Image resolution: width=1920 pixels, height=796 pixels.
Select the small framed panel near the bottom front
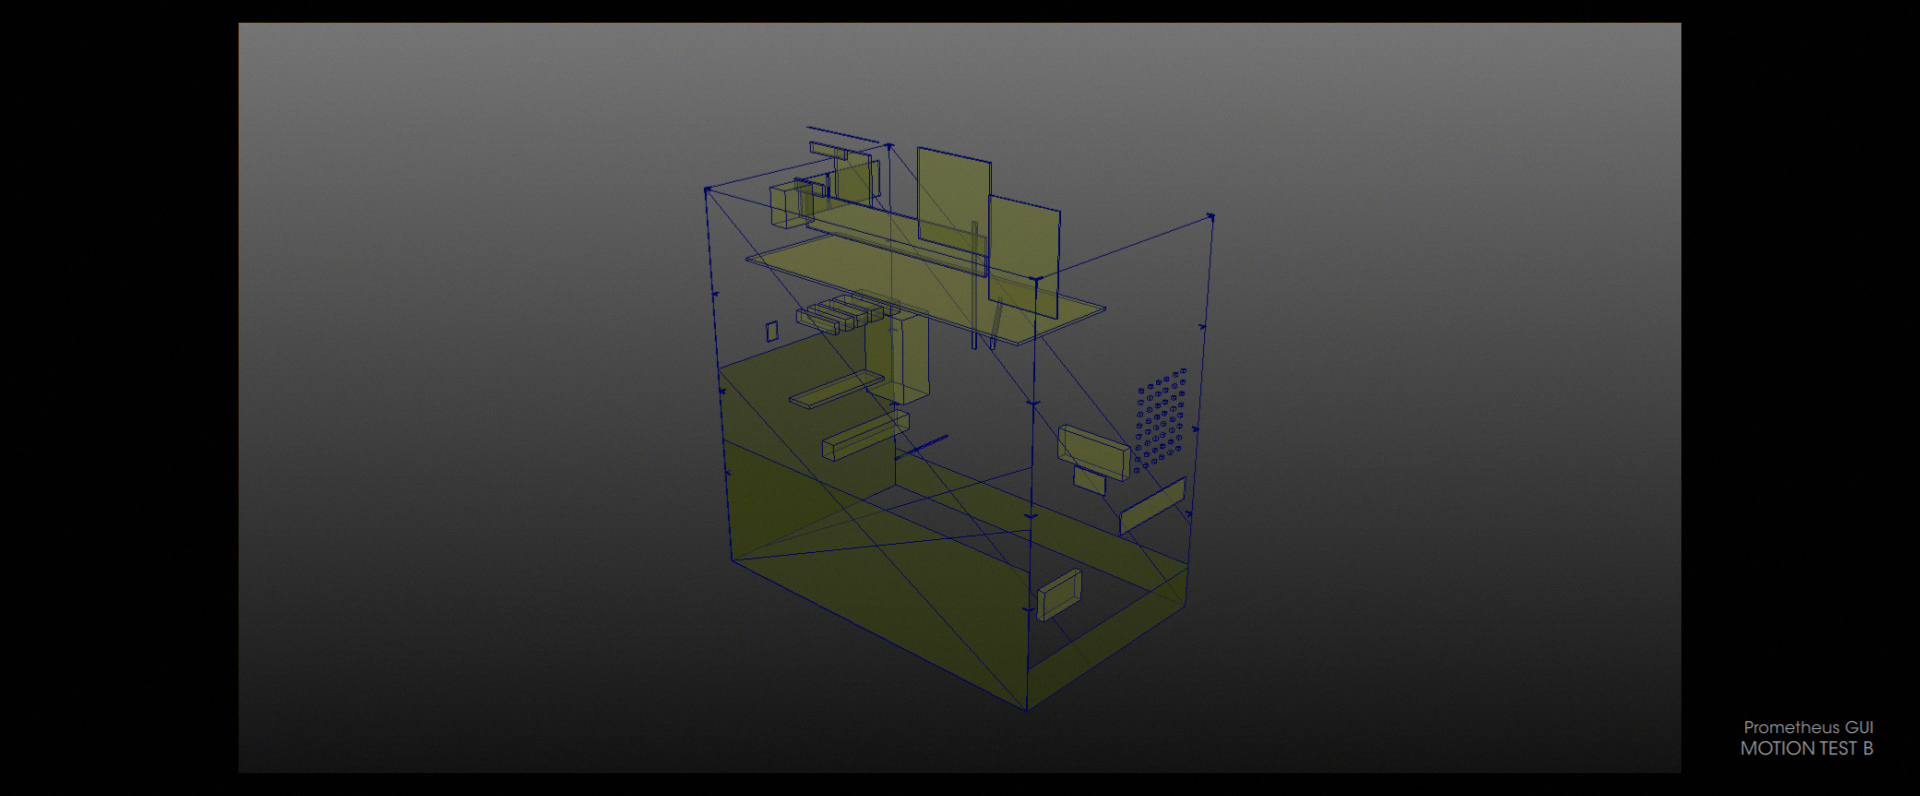tap(1059, 595)
